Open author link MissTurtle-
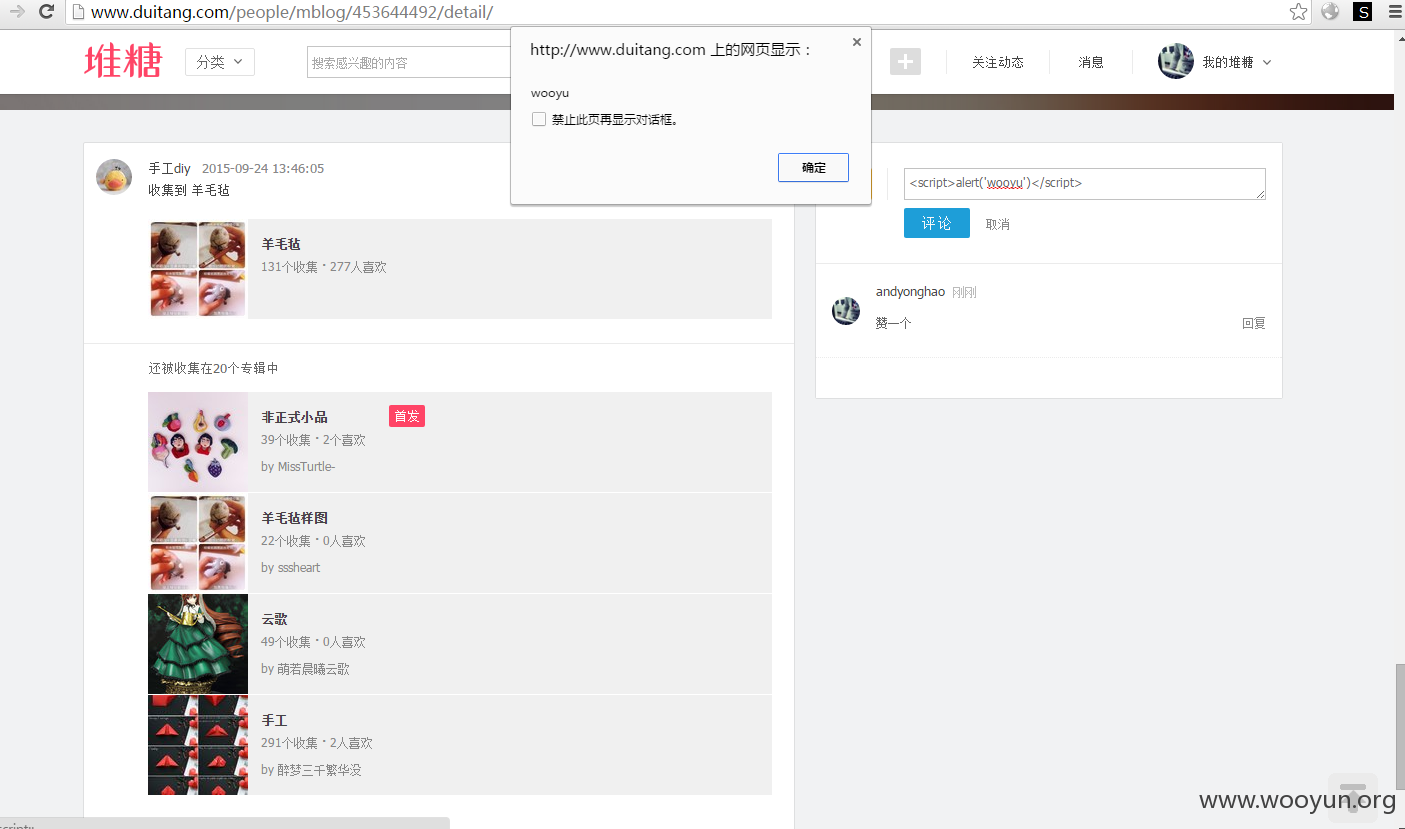Viewport: 1405px width, 829px height. (306, 467)
